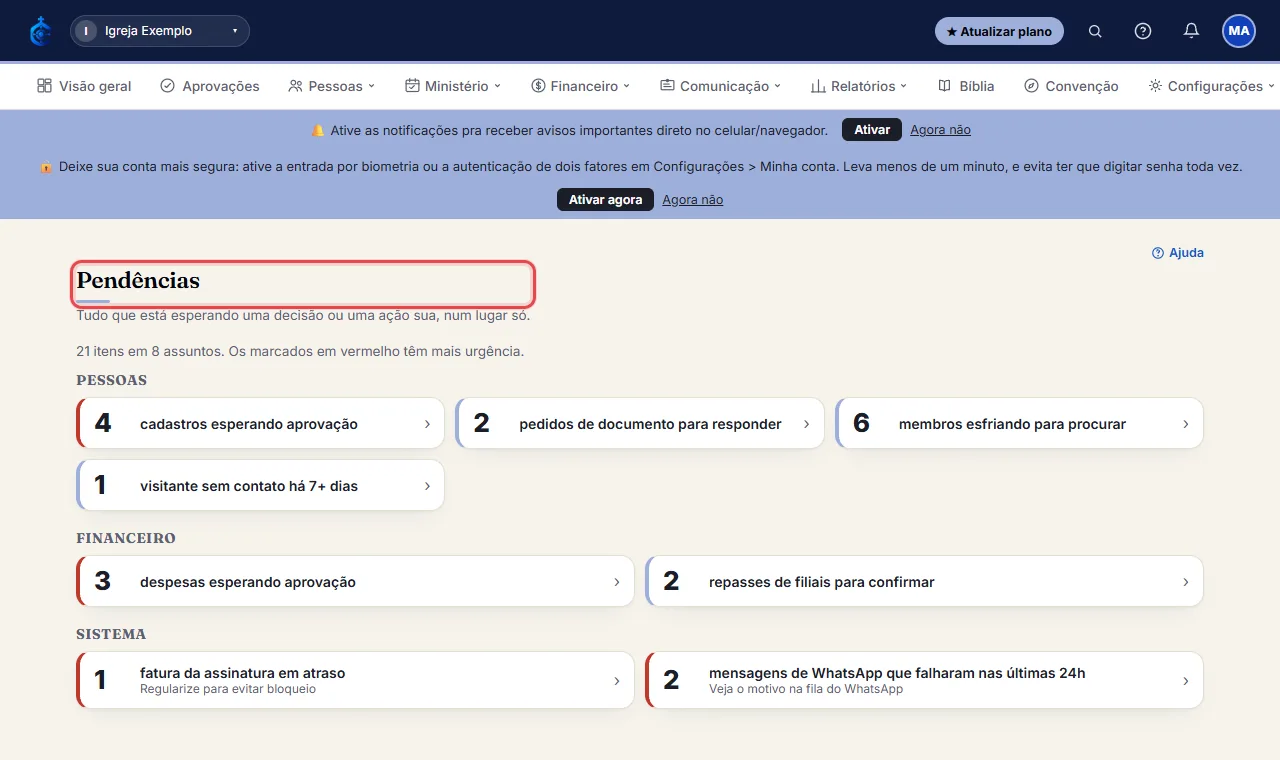Open the Igreja Exemplo church selector
This screenshot has height=760, width=1280.
(x=160, y=31)
